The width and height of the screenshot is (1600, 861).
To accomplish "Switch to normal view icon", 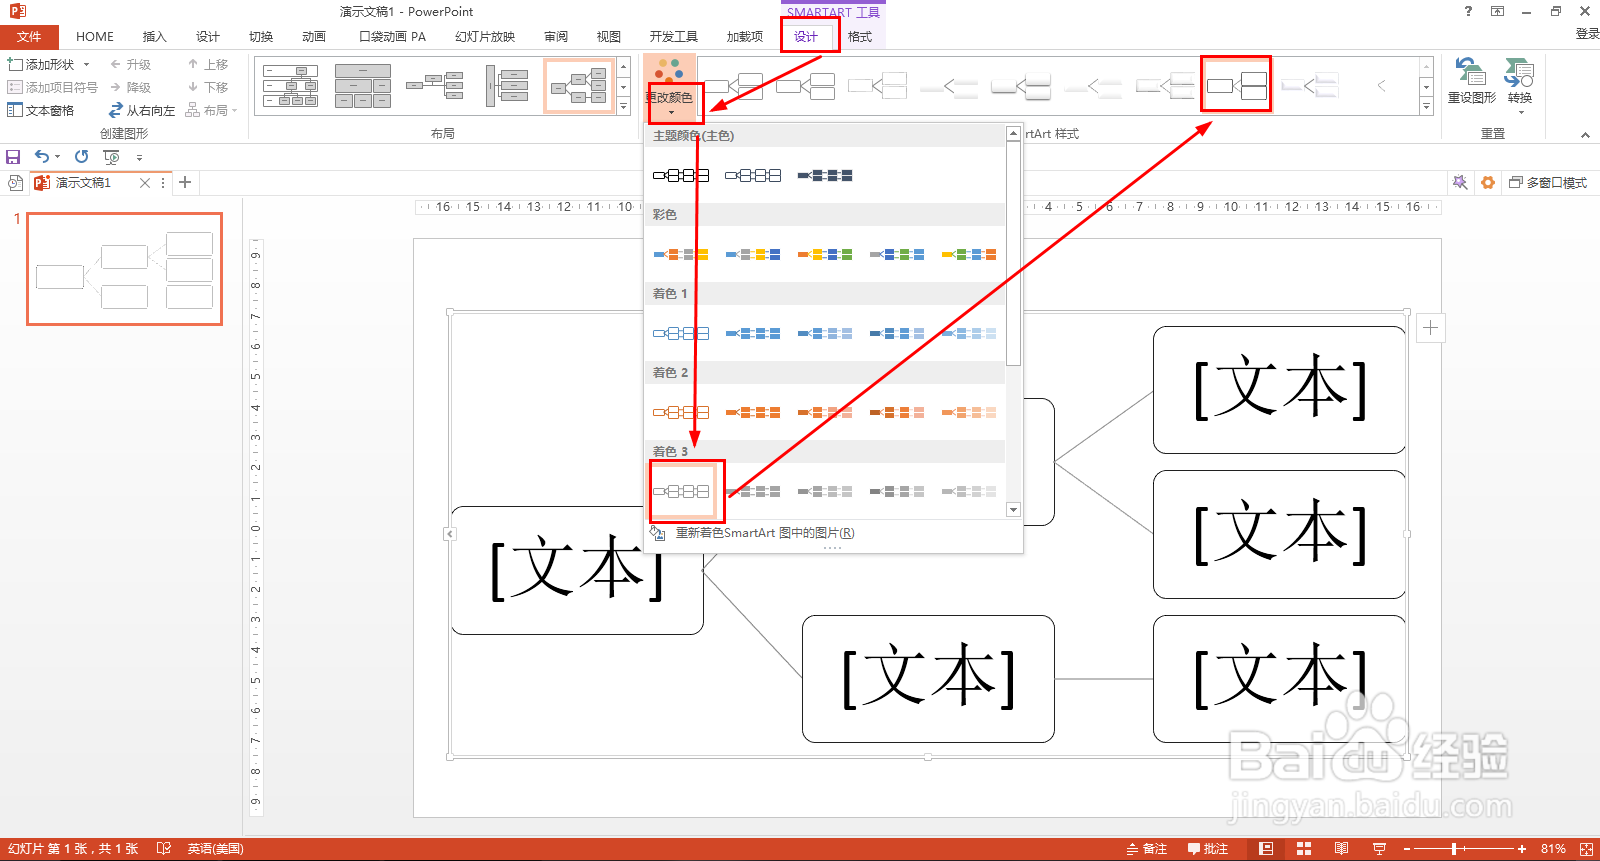I will 1266,849.
